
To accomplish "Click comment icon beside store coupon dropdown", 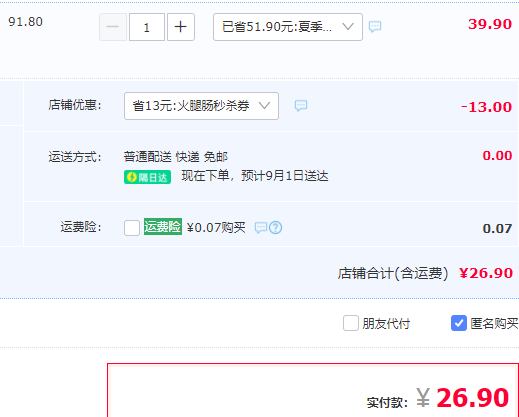I will pyautogui.click(x=301, y=106).
